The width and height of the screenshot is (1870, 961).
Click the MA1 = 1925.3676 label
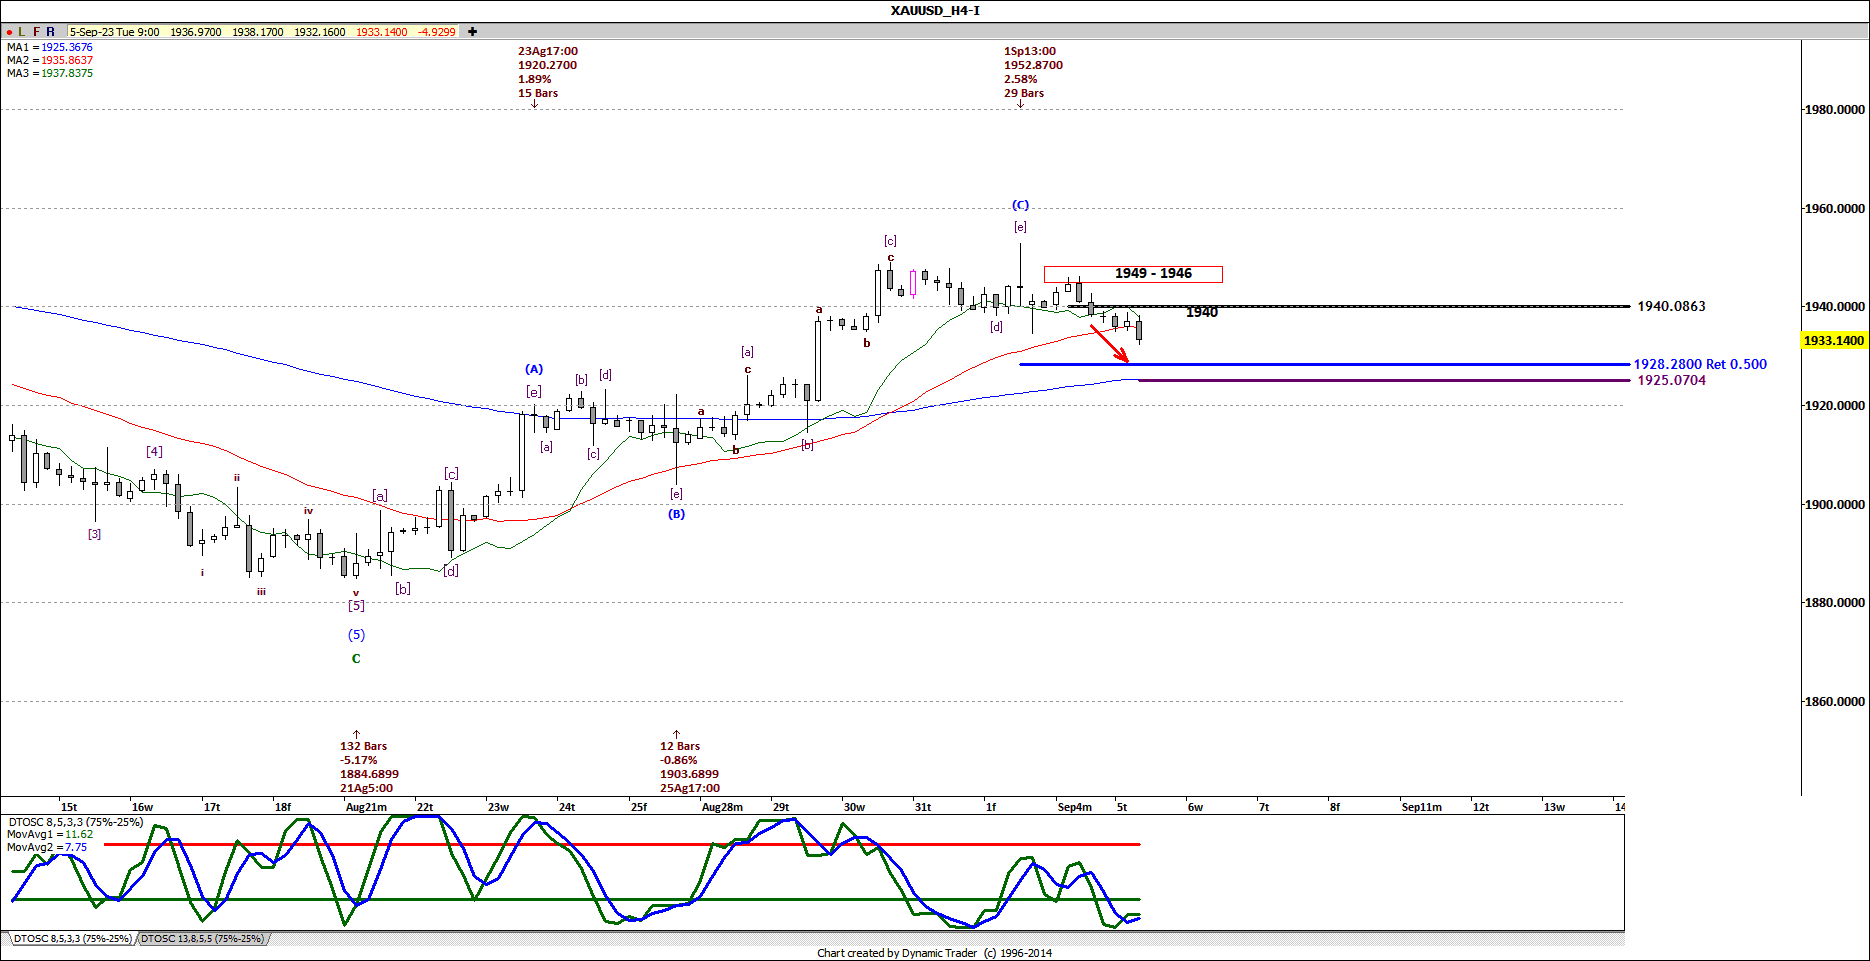(x=48, y=46)
